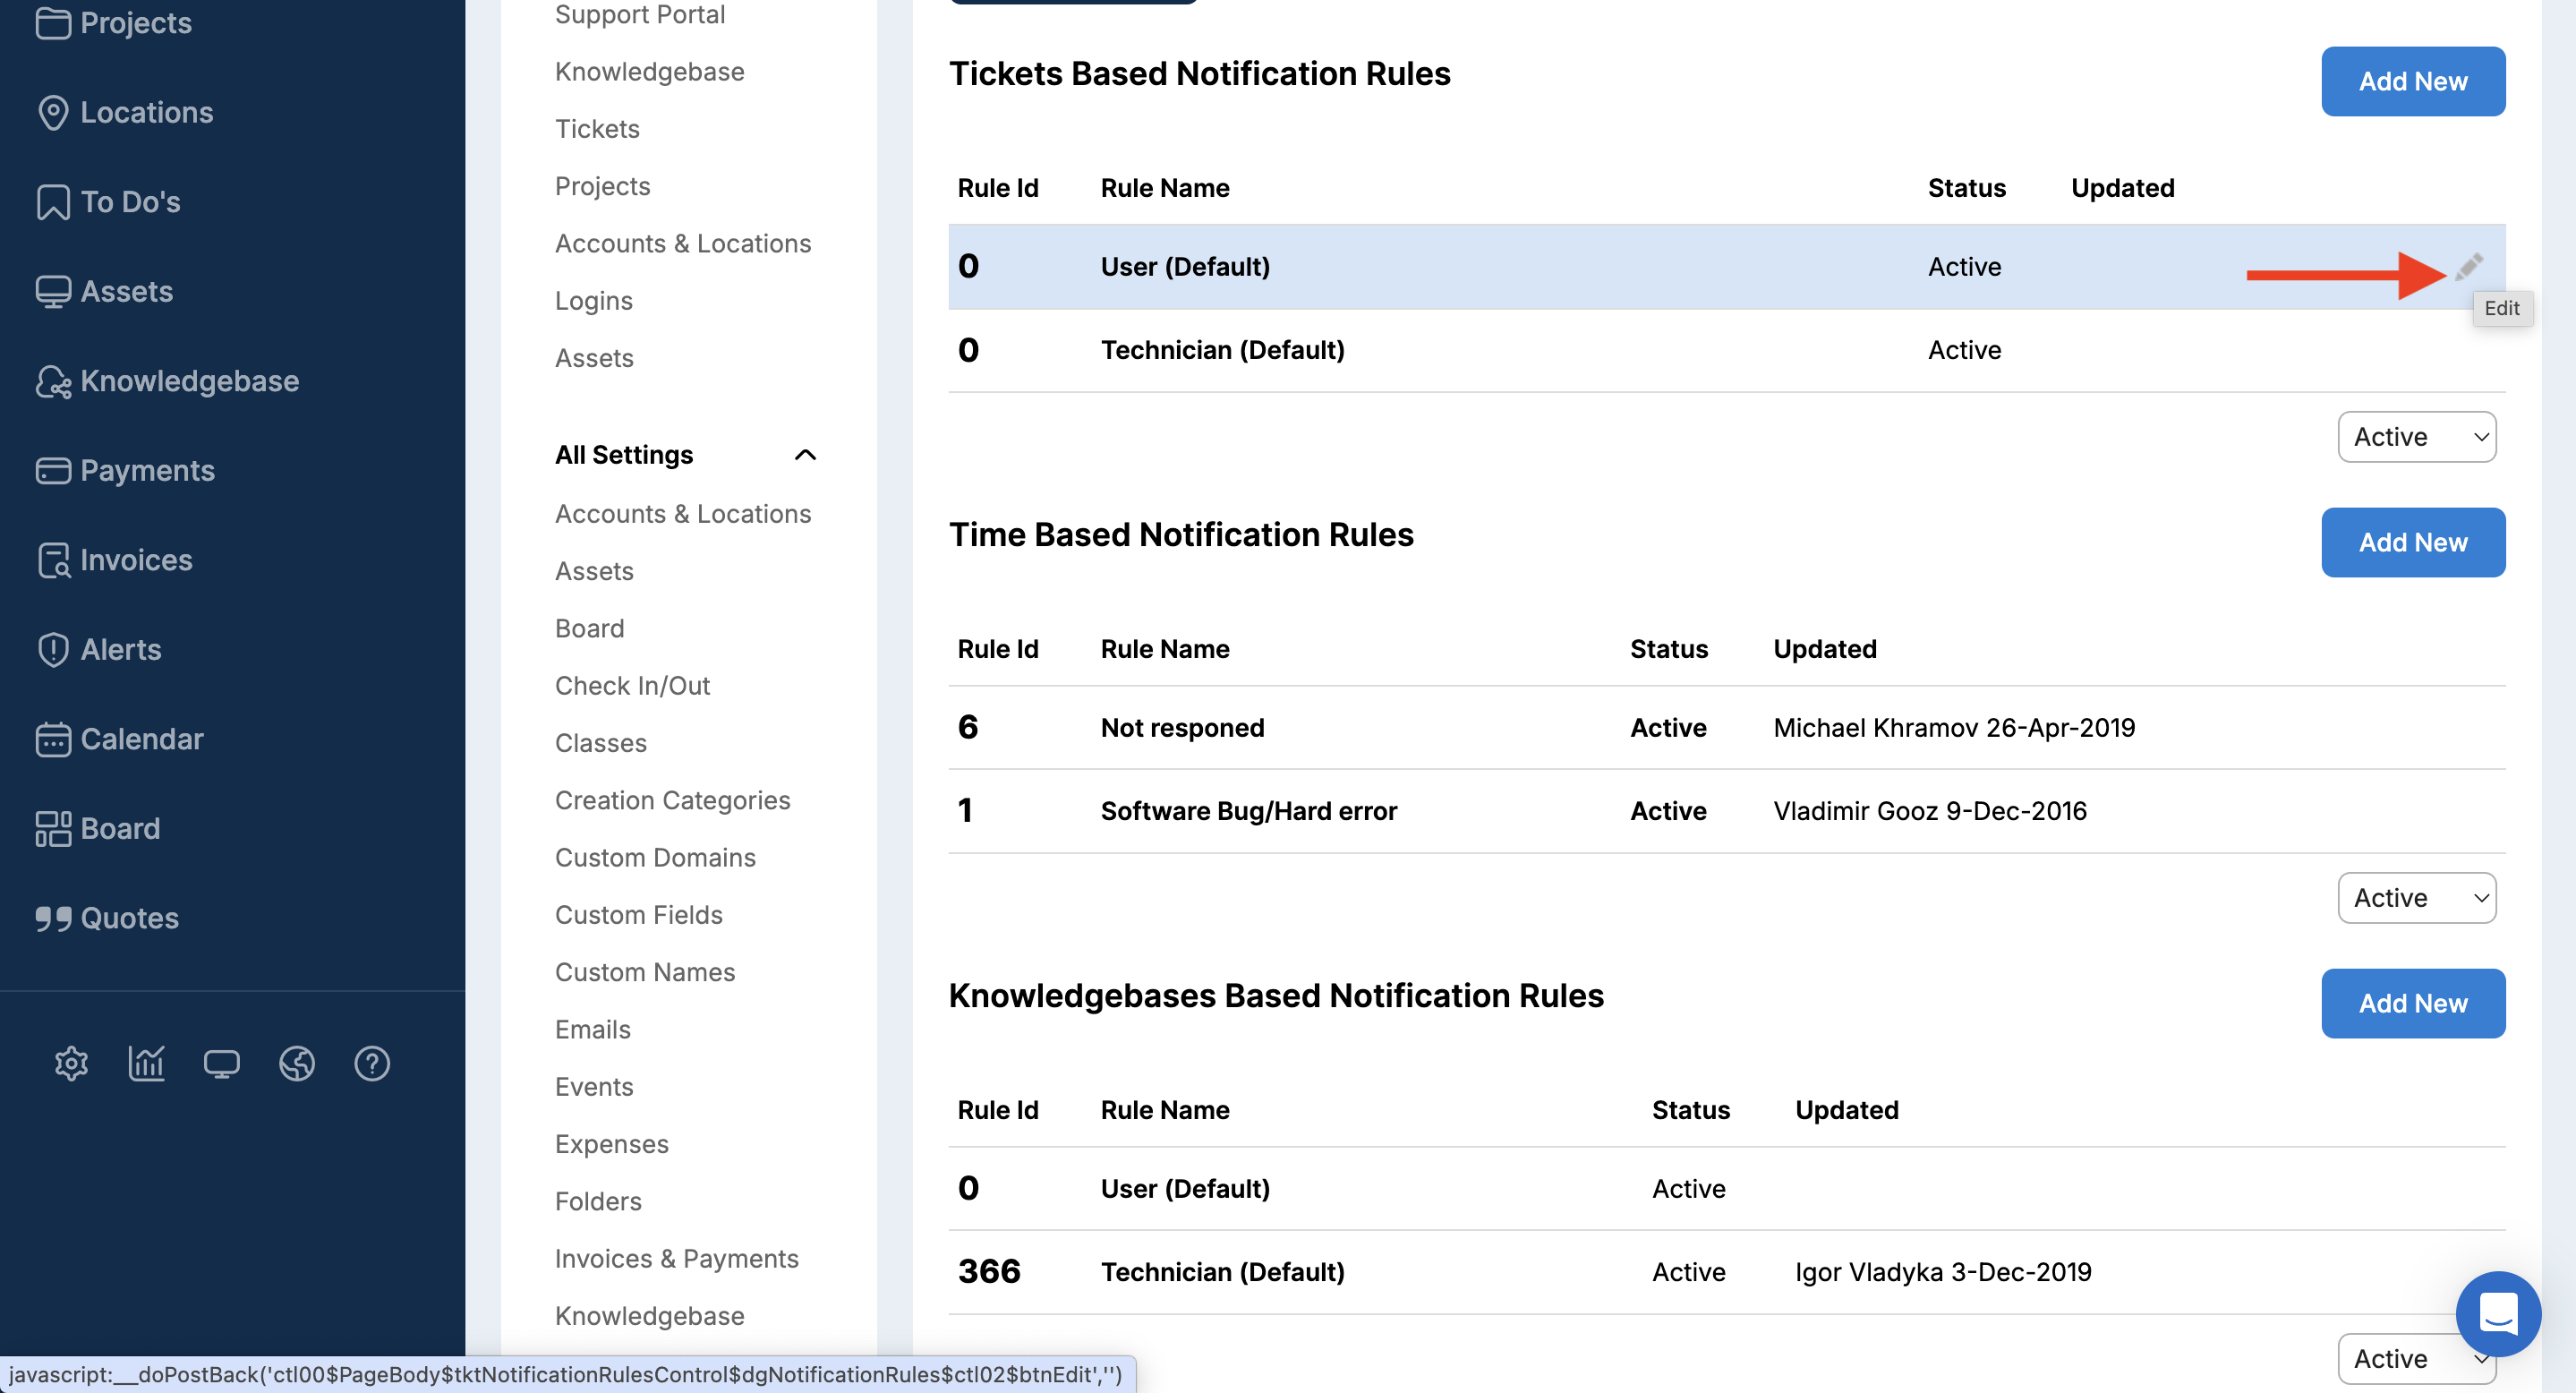The width and height of the screenshot is (2576, 1393).
Task: Select Emails in All Settings
Action: [x=592, y=1029]
